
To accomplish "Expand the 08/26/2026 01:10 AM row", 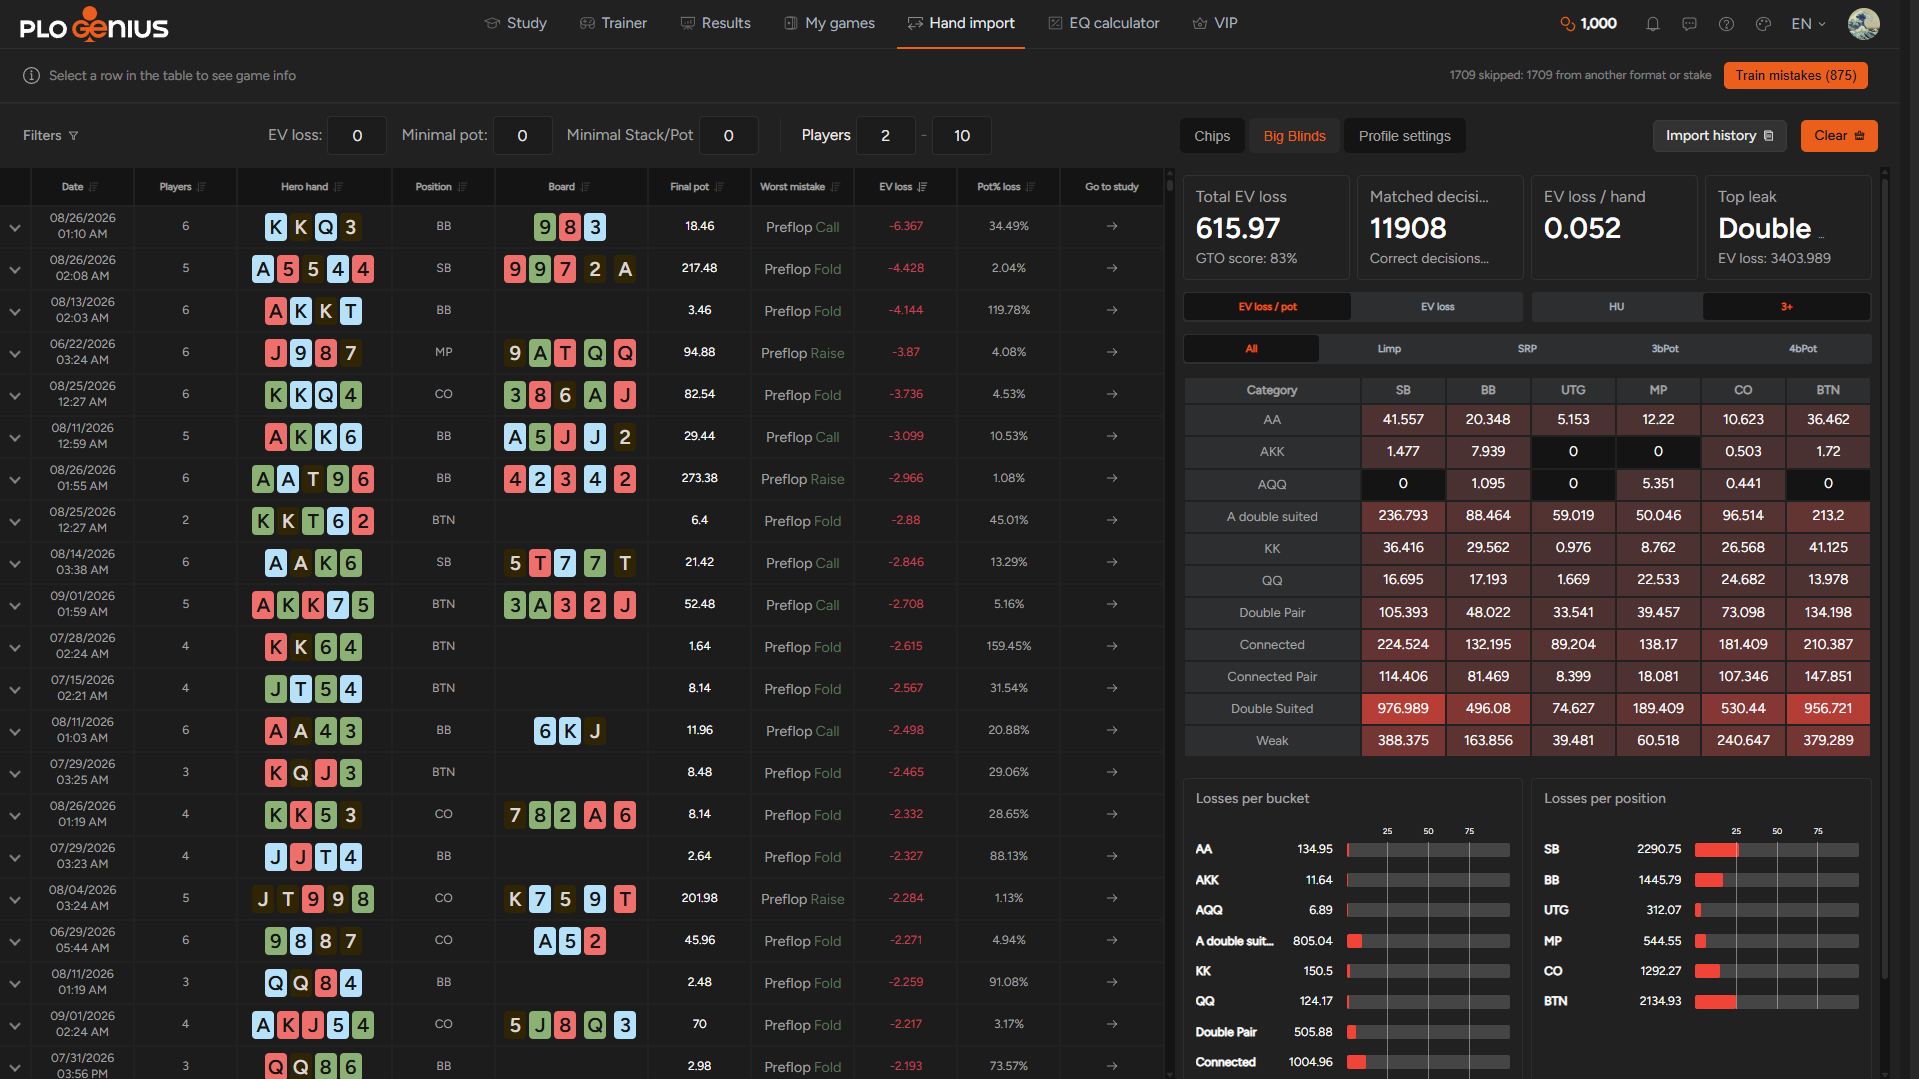I will [15, 228].
